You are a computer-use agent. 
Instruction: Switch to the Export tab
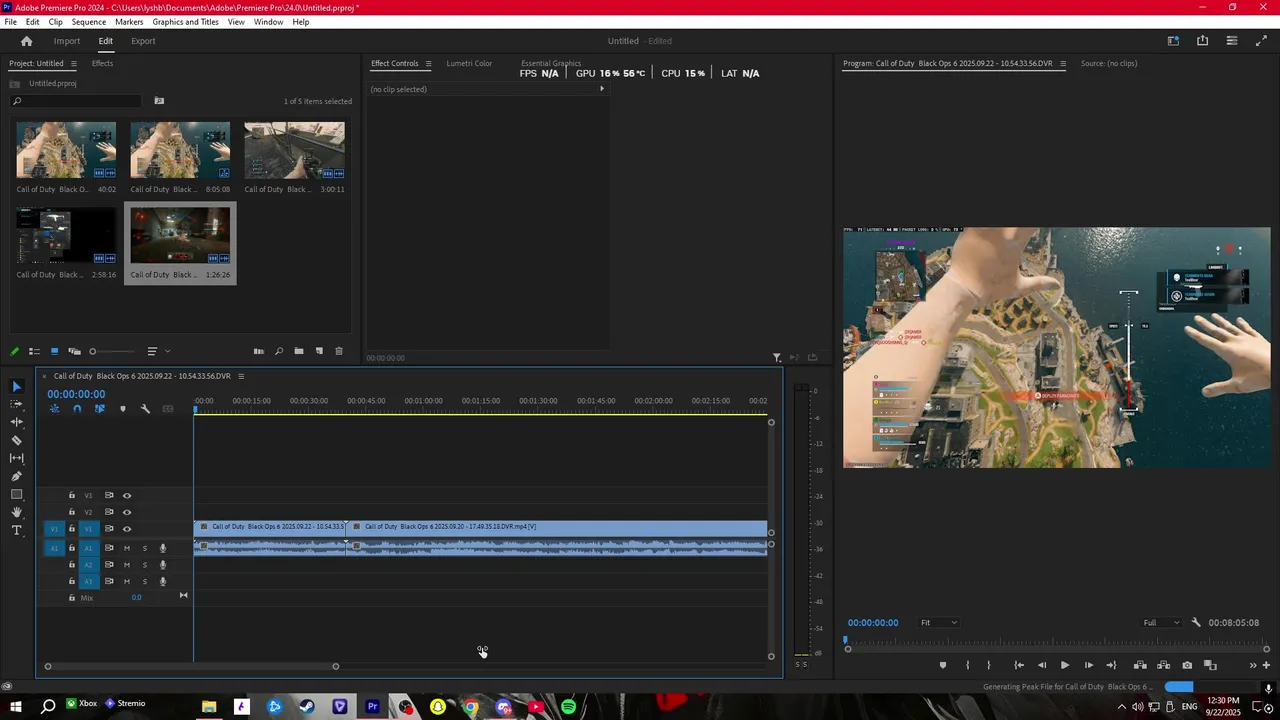143,41
